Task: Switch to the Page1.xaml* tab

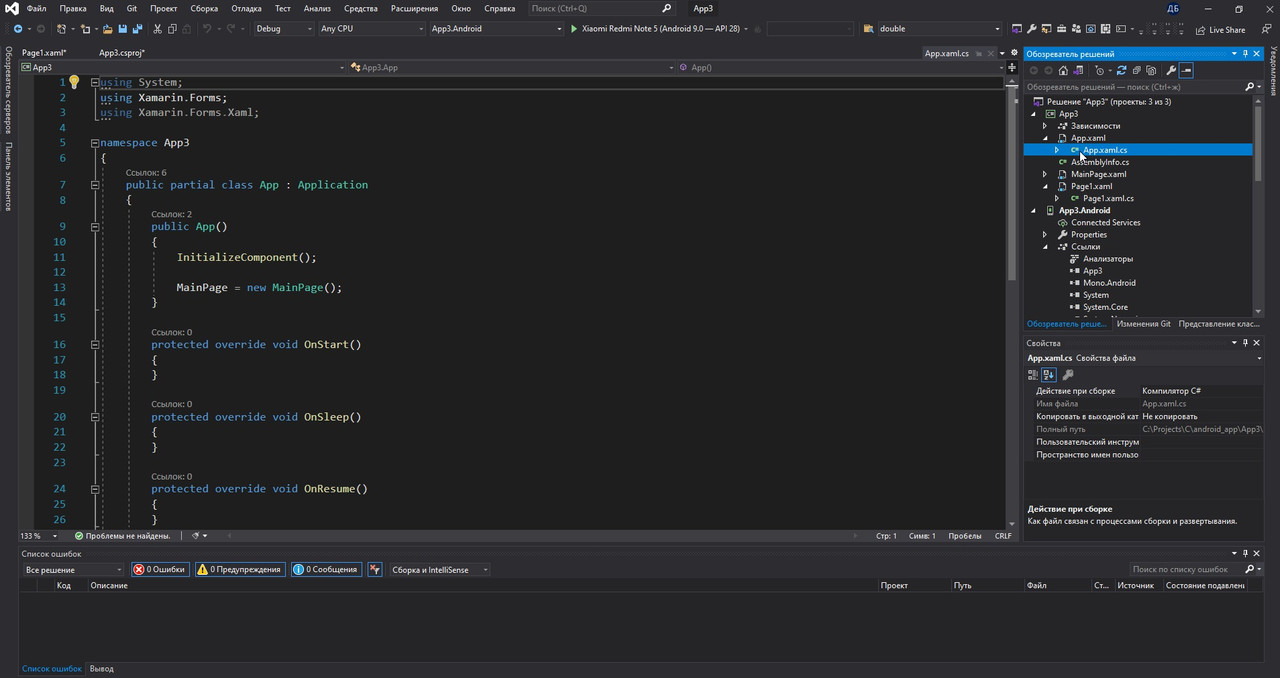Action: click(x=44, y=53)
